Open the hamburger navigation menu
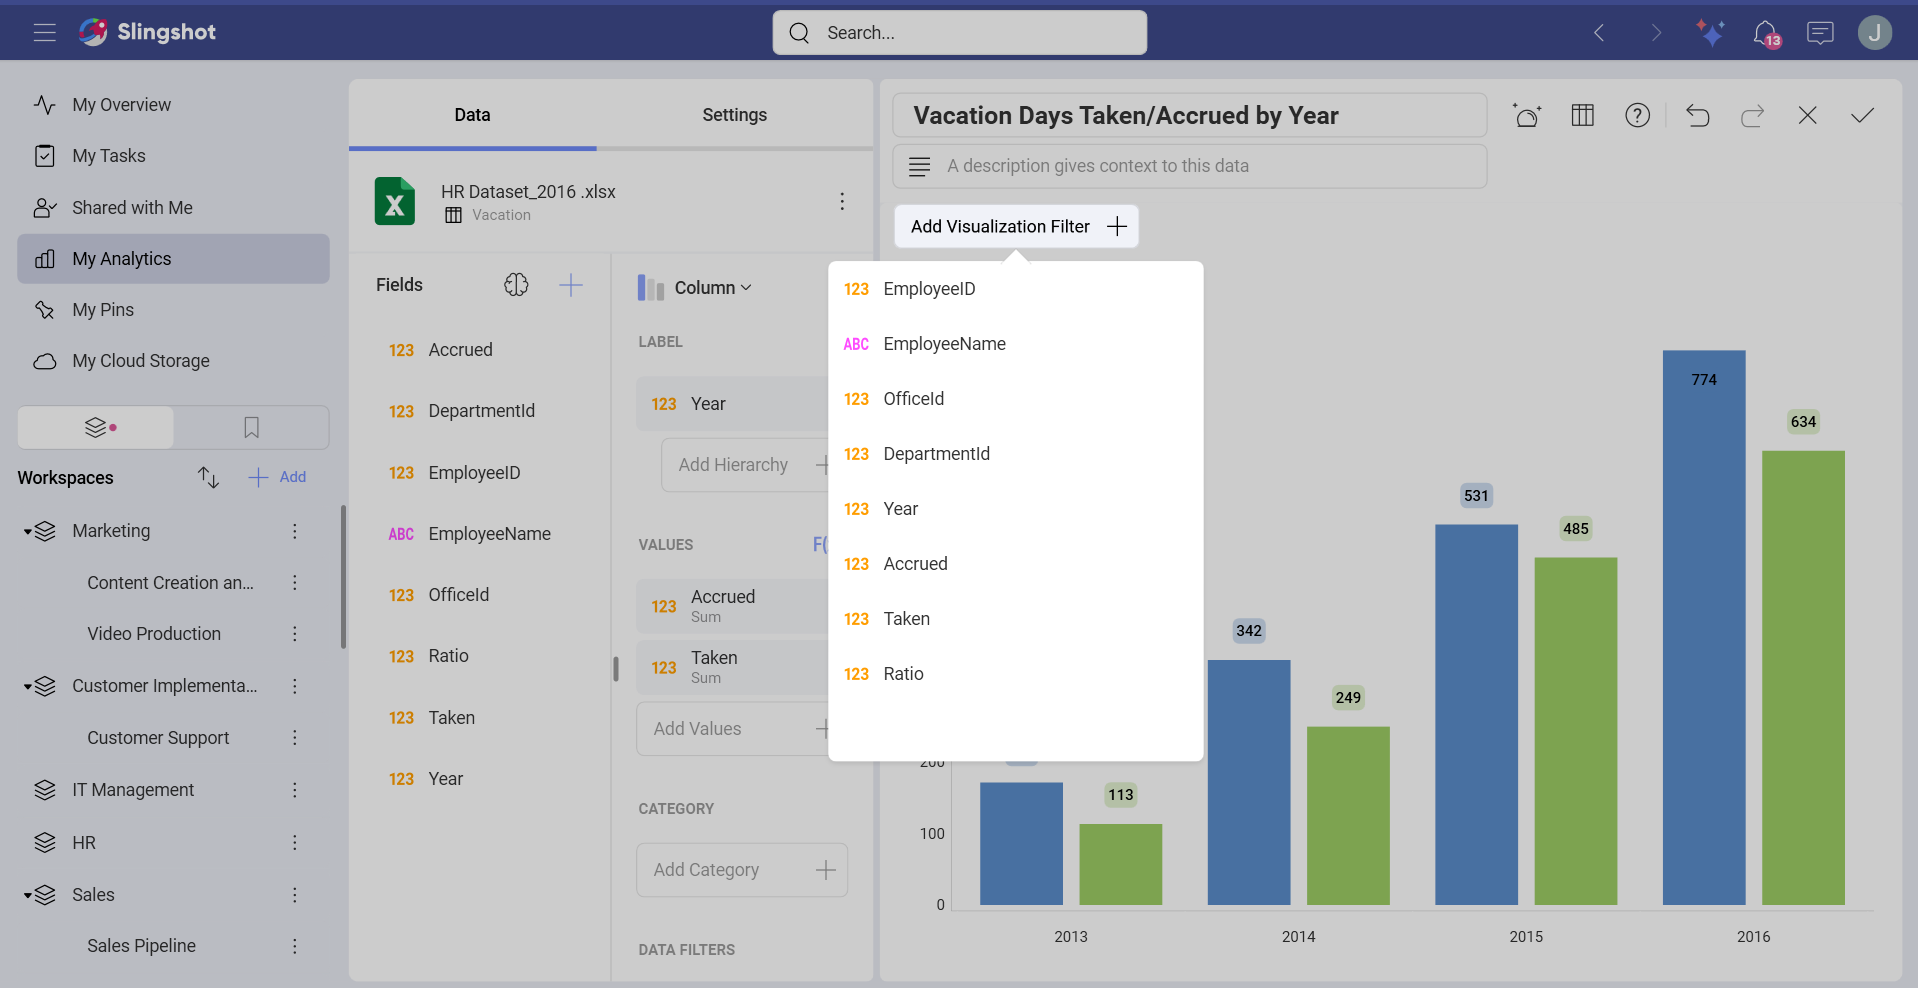Screen dimensions: 1918x988 click(x=44, y=32)
